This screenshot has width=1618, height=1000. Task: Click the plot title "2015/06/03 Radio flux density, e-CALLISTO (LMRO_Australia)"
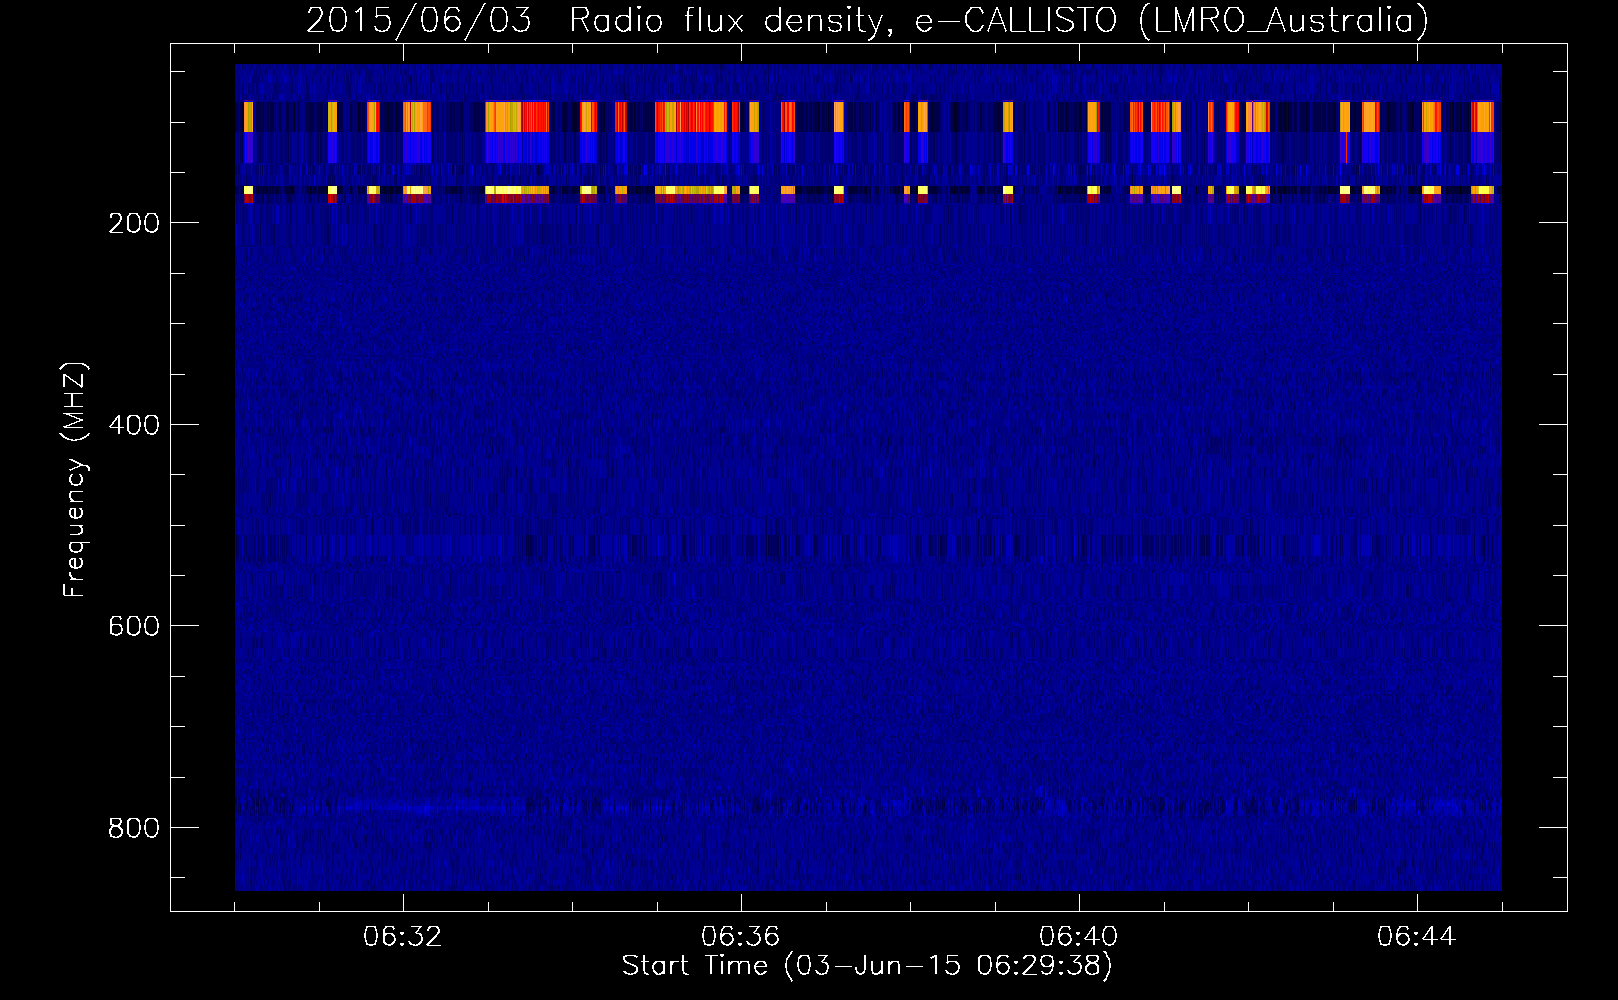867,20
